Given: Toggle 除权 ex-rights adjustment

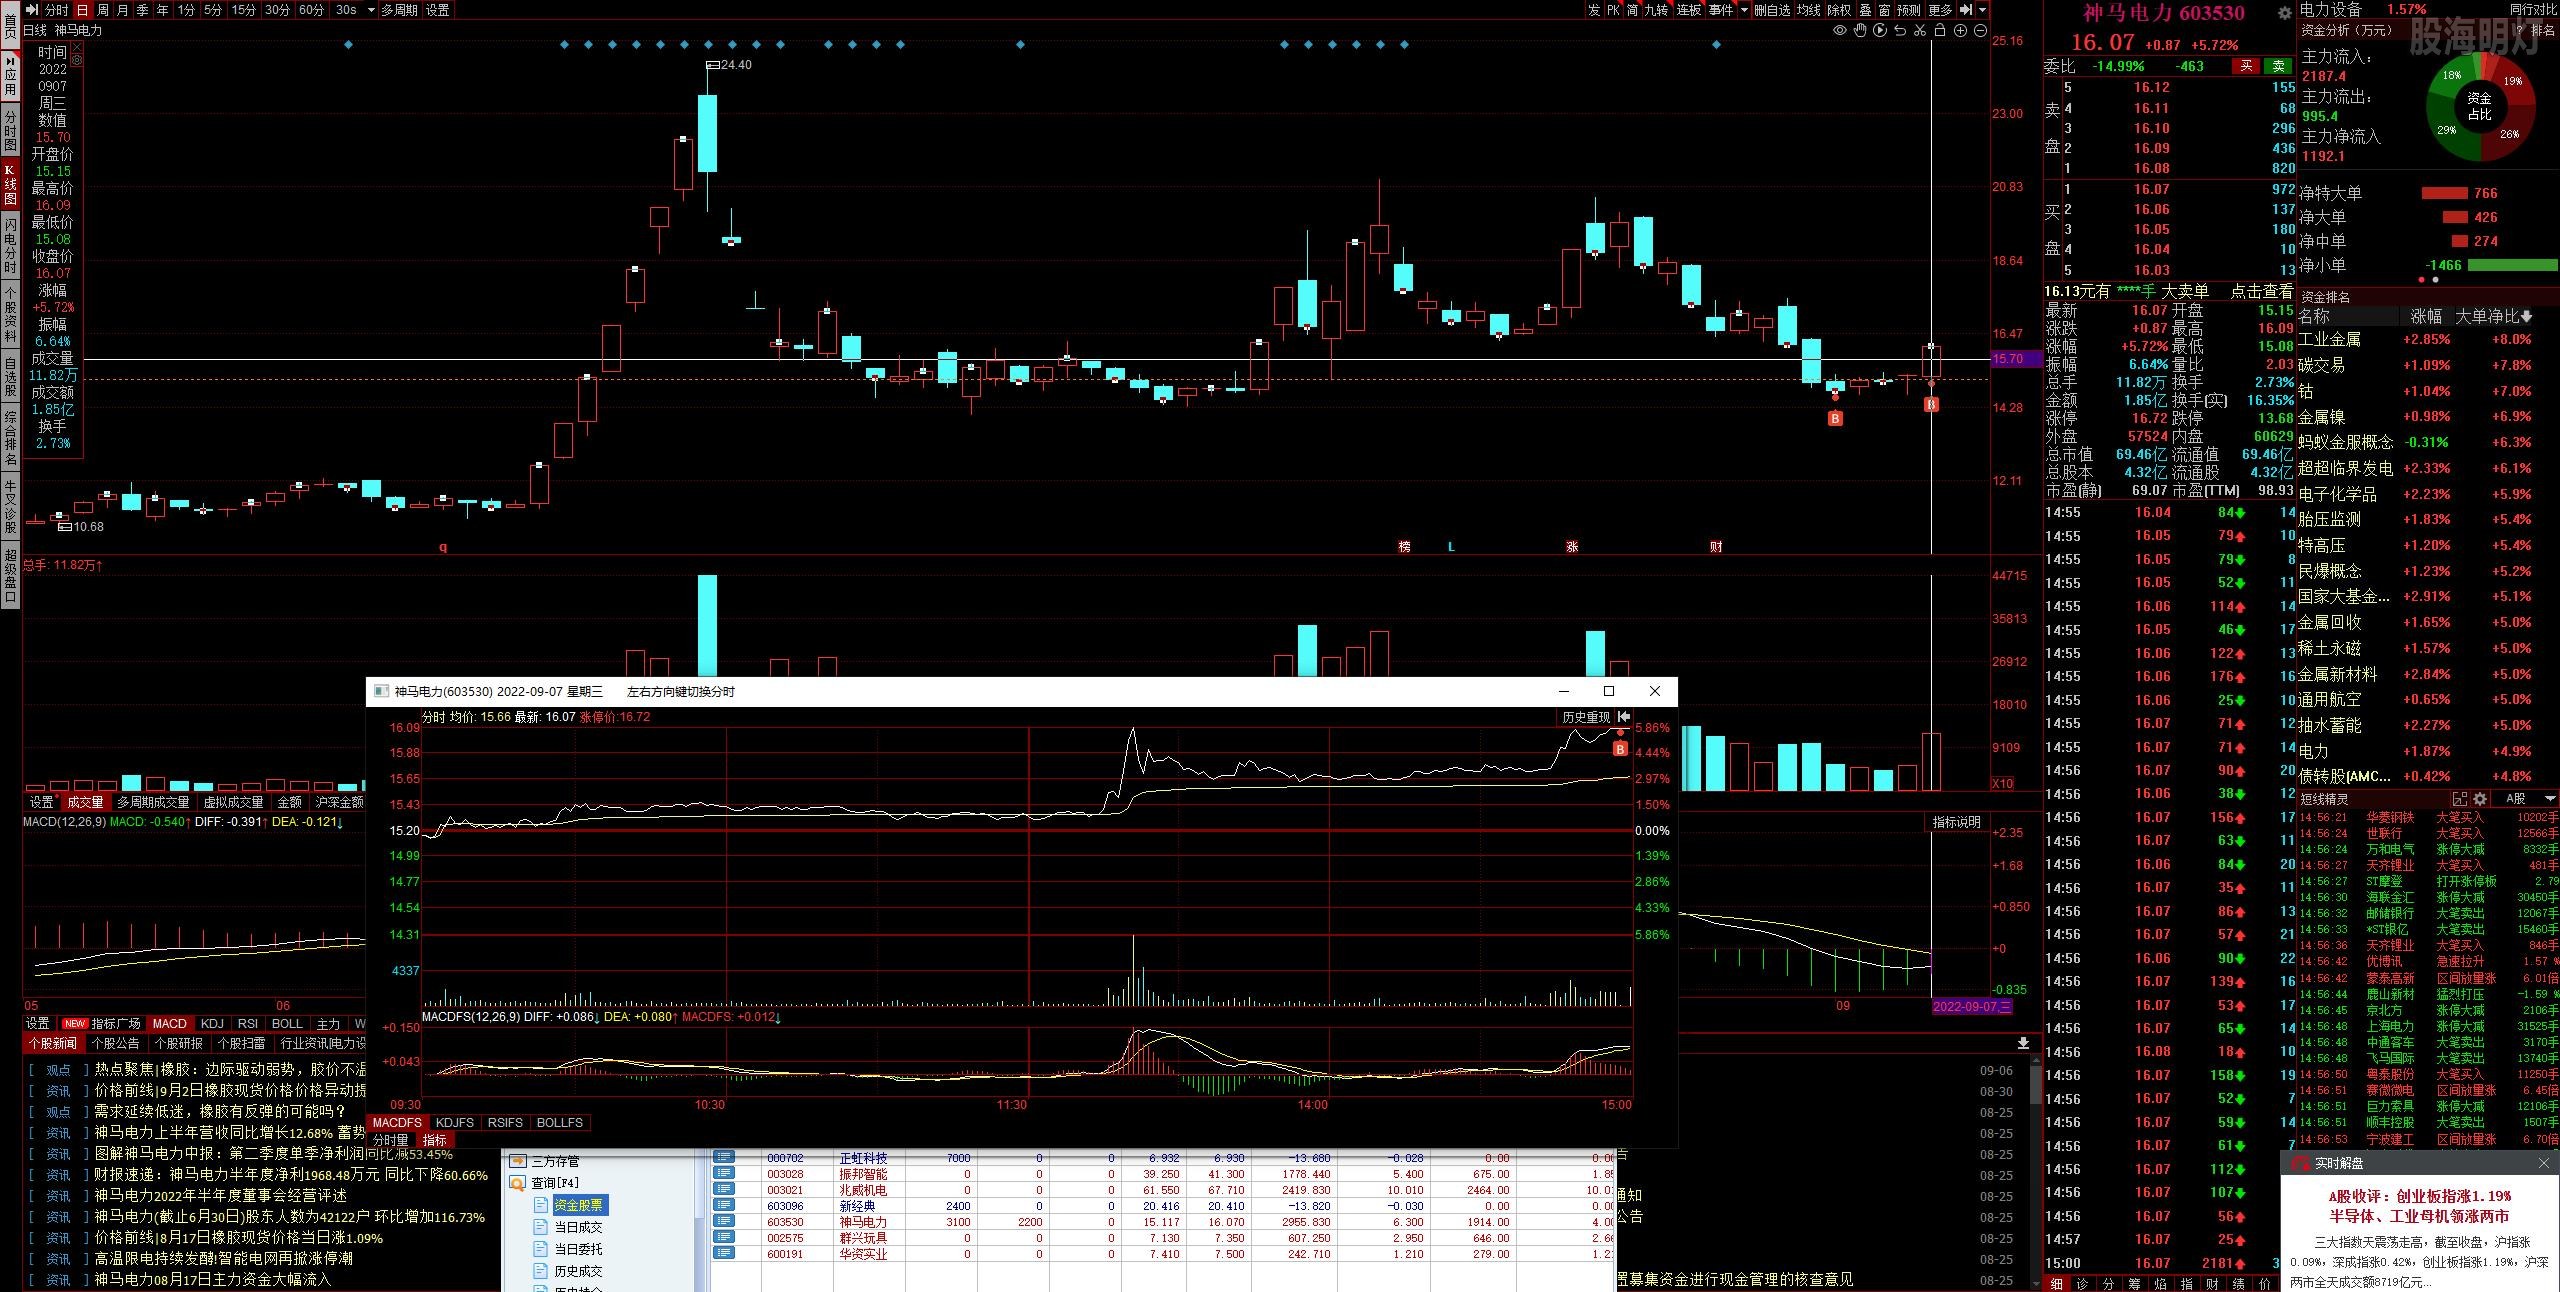Looking at the screenshot, I should pyautogui.click(x=1839, y=10).
